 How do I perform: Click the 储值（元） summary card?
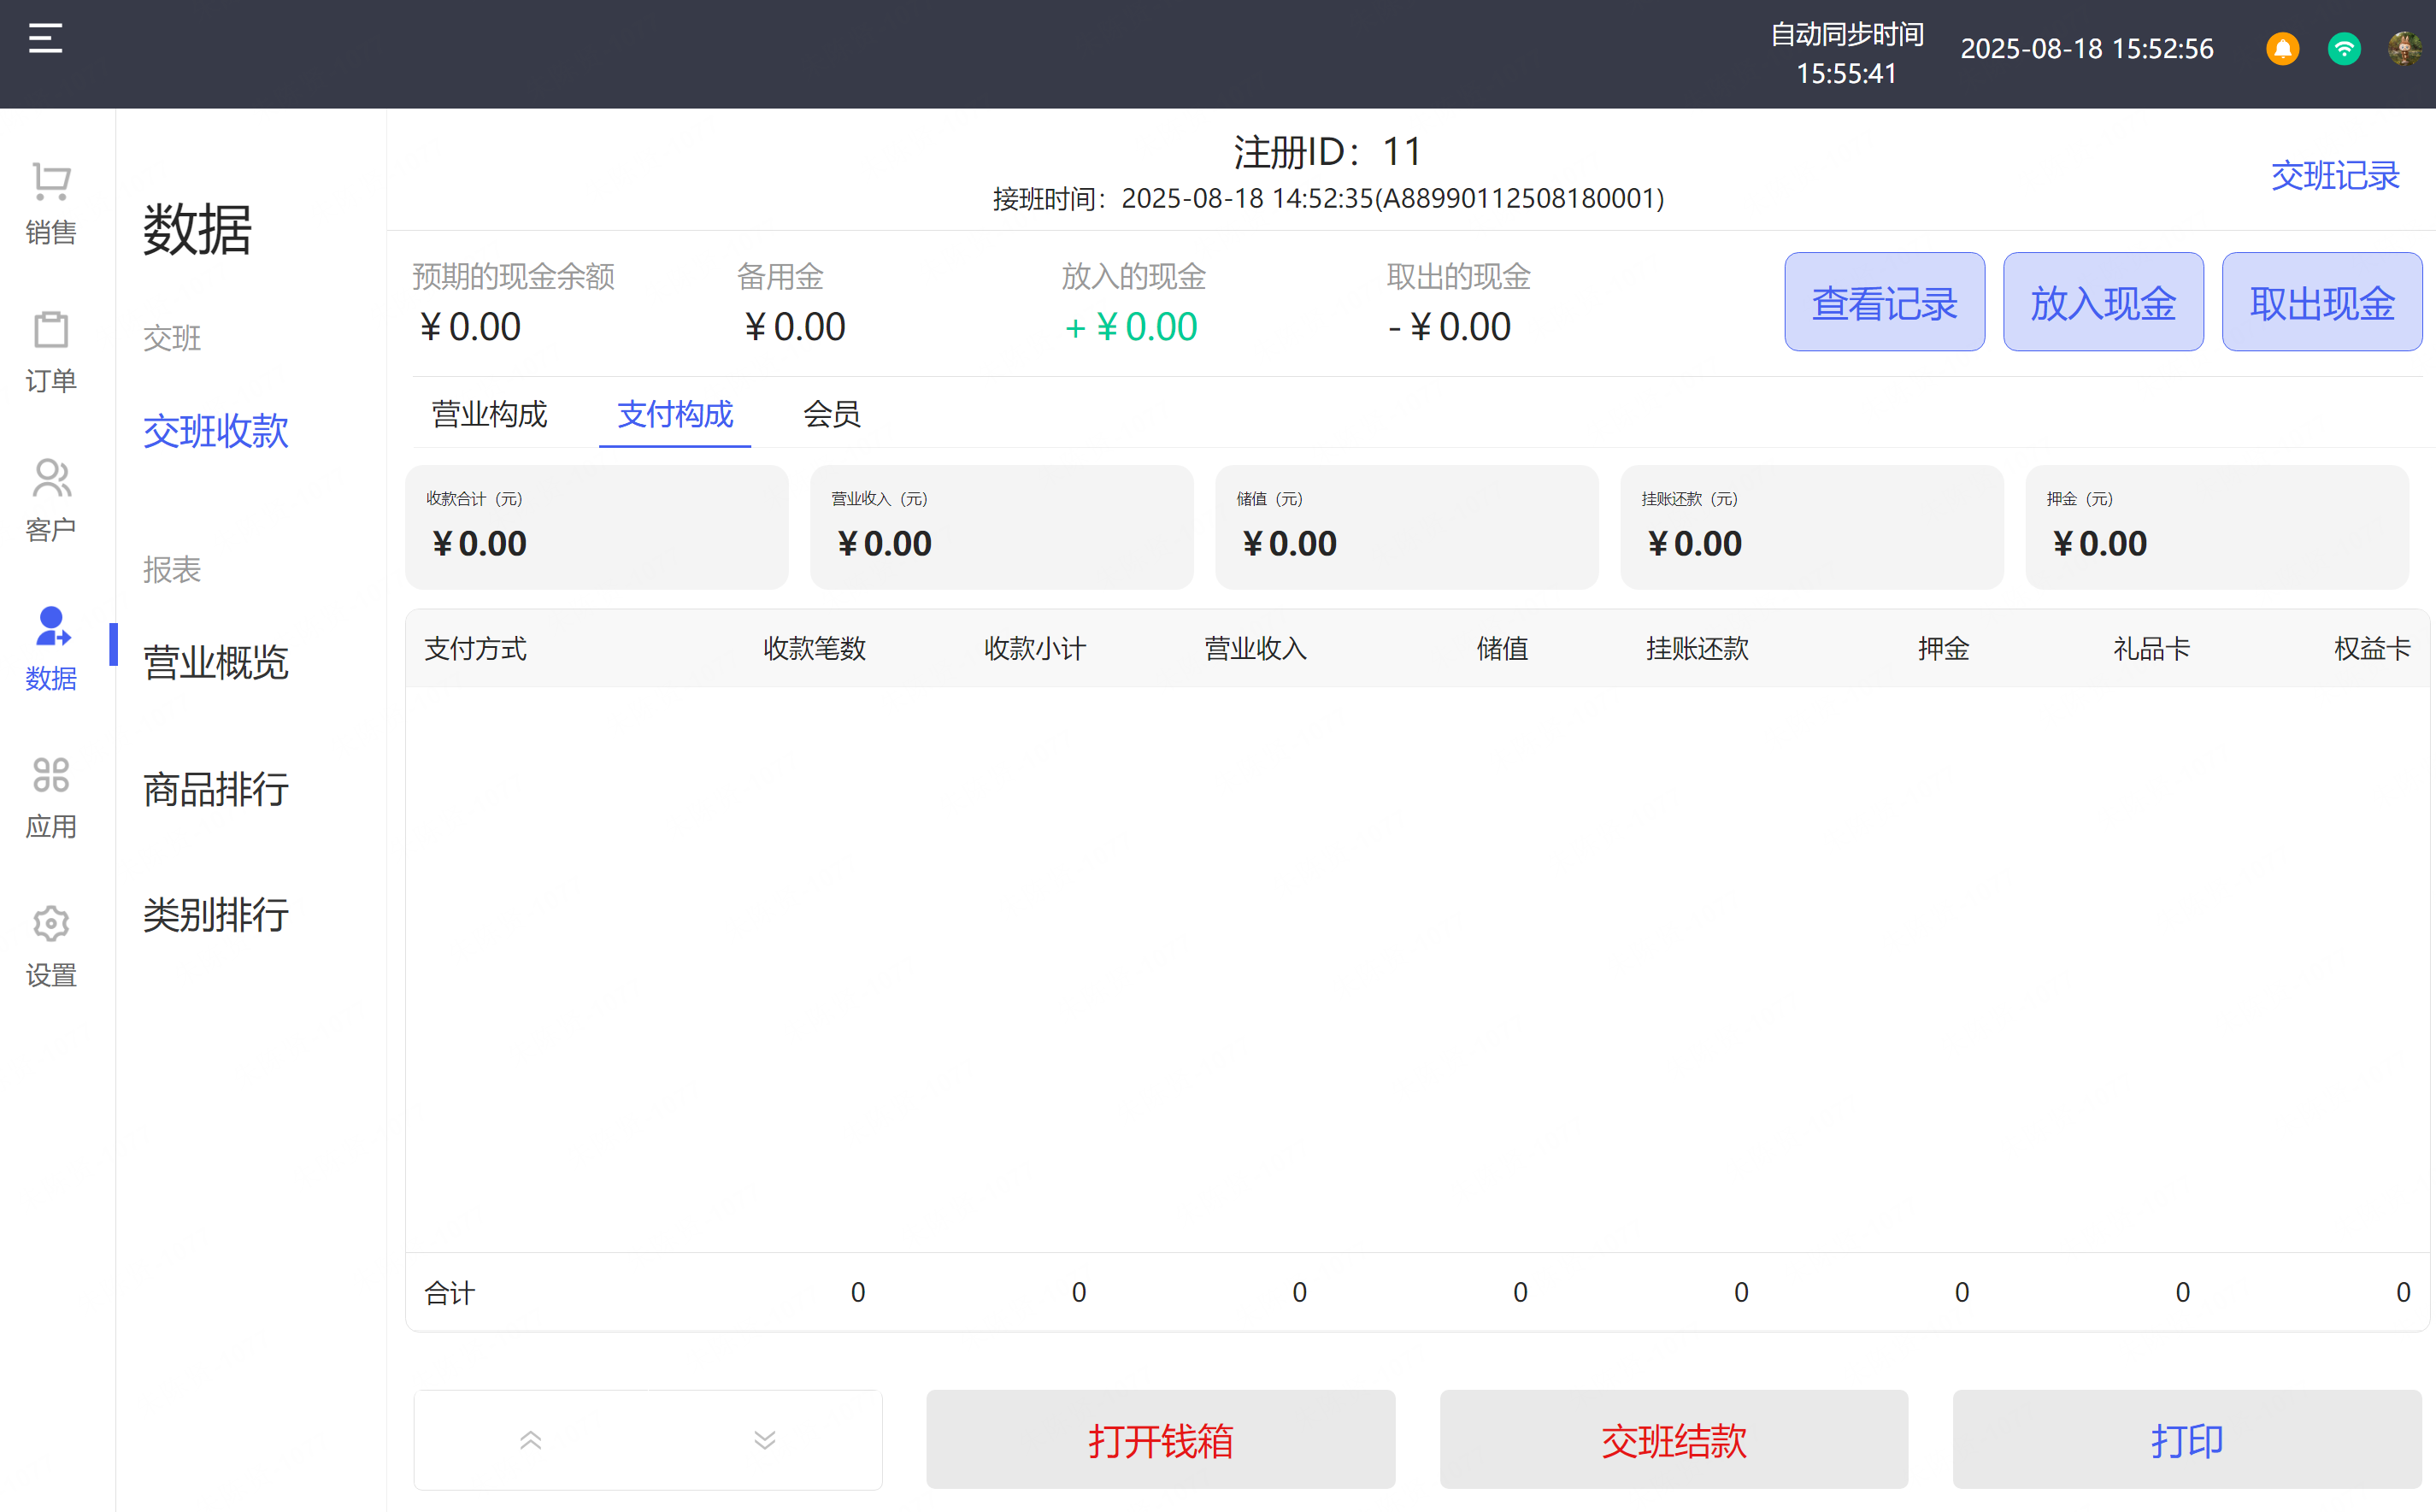coord(1407,527)
